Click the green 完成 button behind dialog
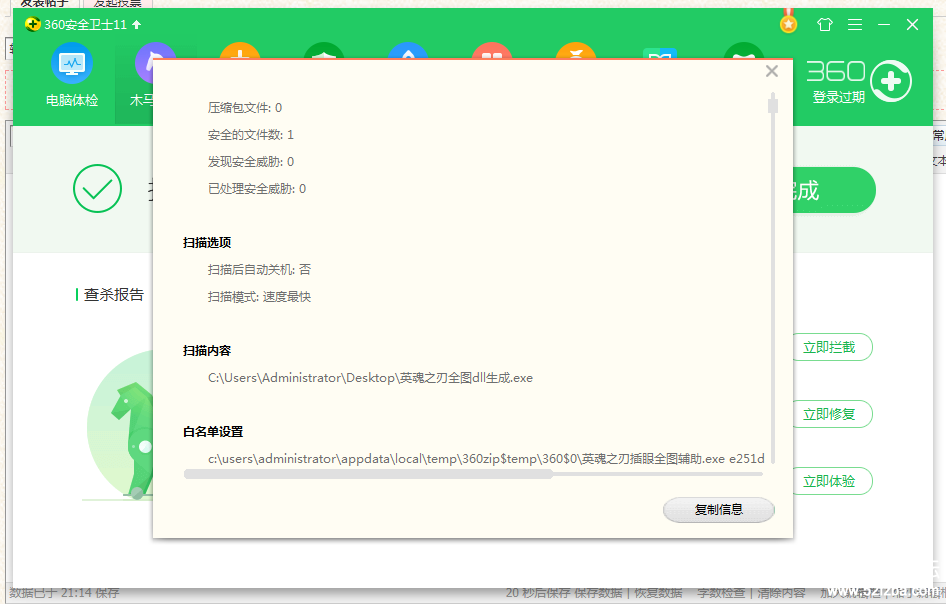Screen dimensions: 946x604 [834, 190]
